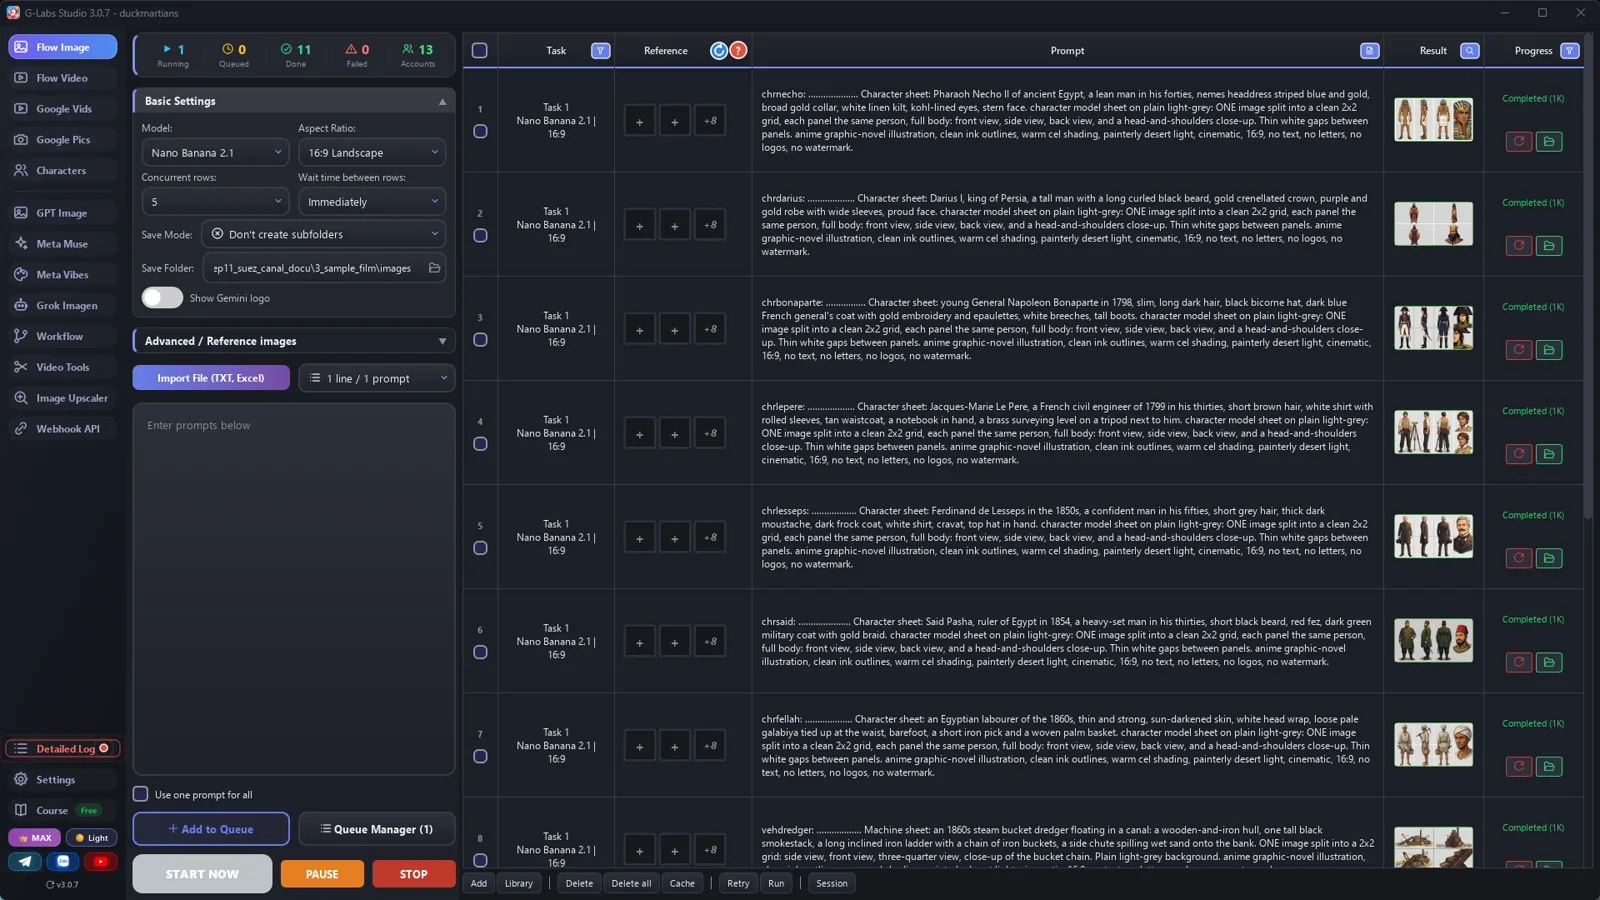Viewport: 1600px width, 900px height.
Task: Check the Use one prompt for all box
Action: (141, 794)
